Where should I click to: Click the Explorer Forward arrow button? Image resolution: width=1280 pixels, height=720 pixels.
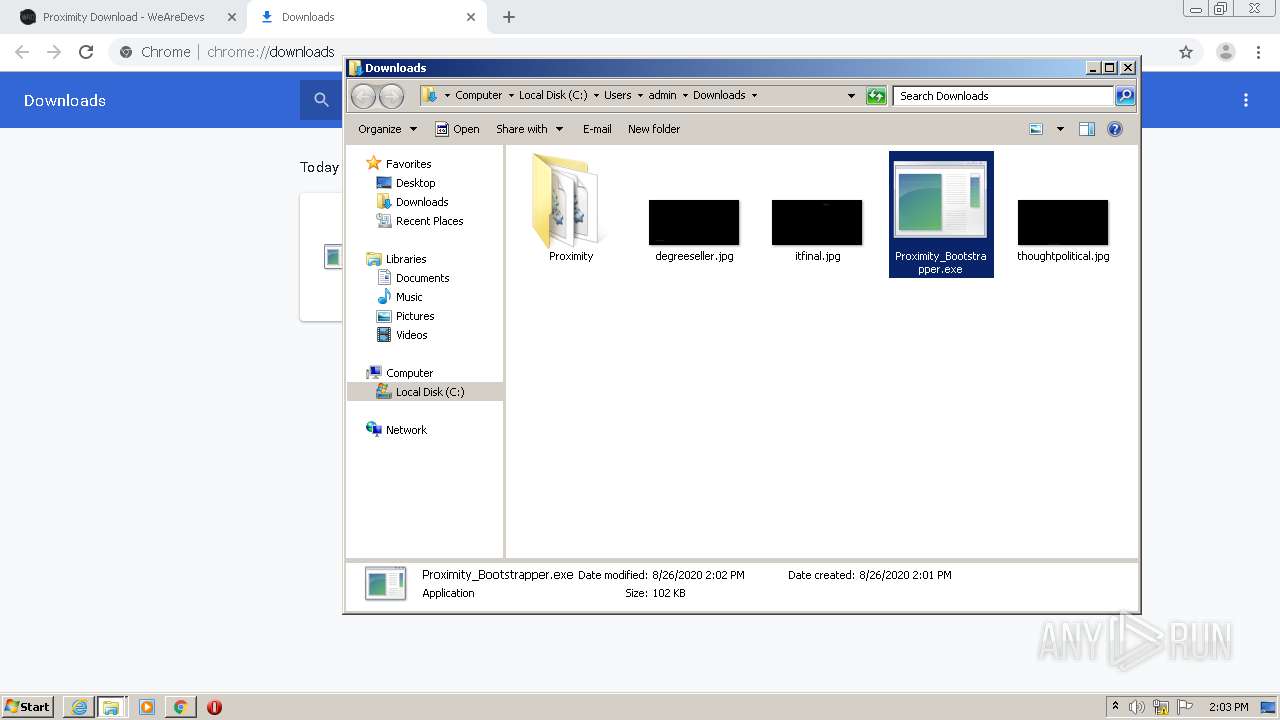click(391, 96)
